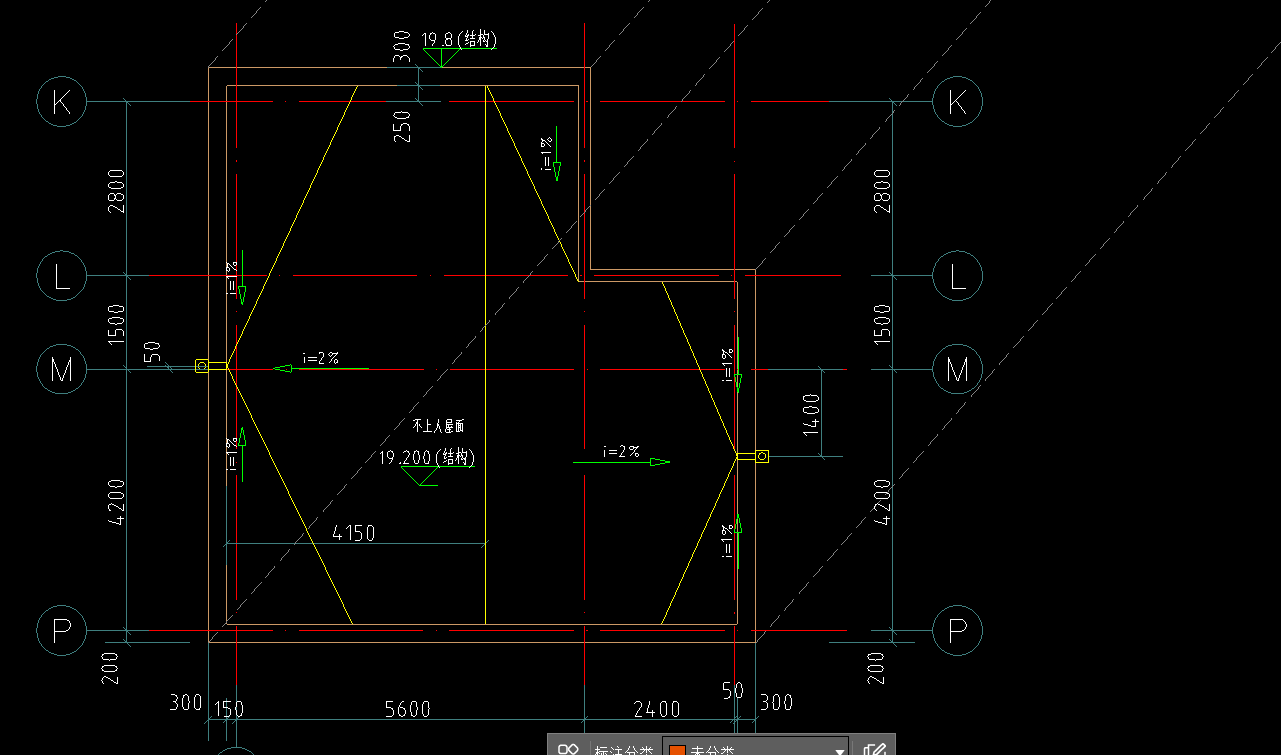Image resolution: width=1281 pixels, height=755 pixels.
Task: Select the right-pointing i=2% slope label
Action: click(621, 451)
